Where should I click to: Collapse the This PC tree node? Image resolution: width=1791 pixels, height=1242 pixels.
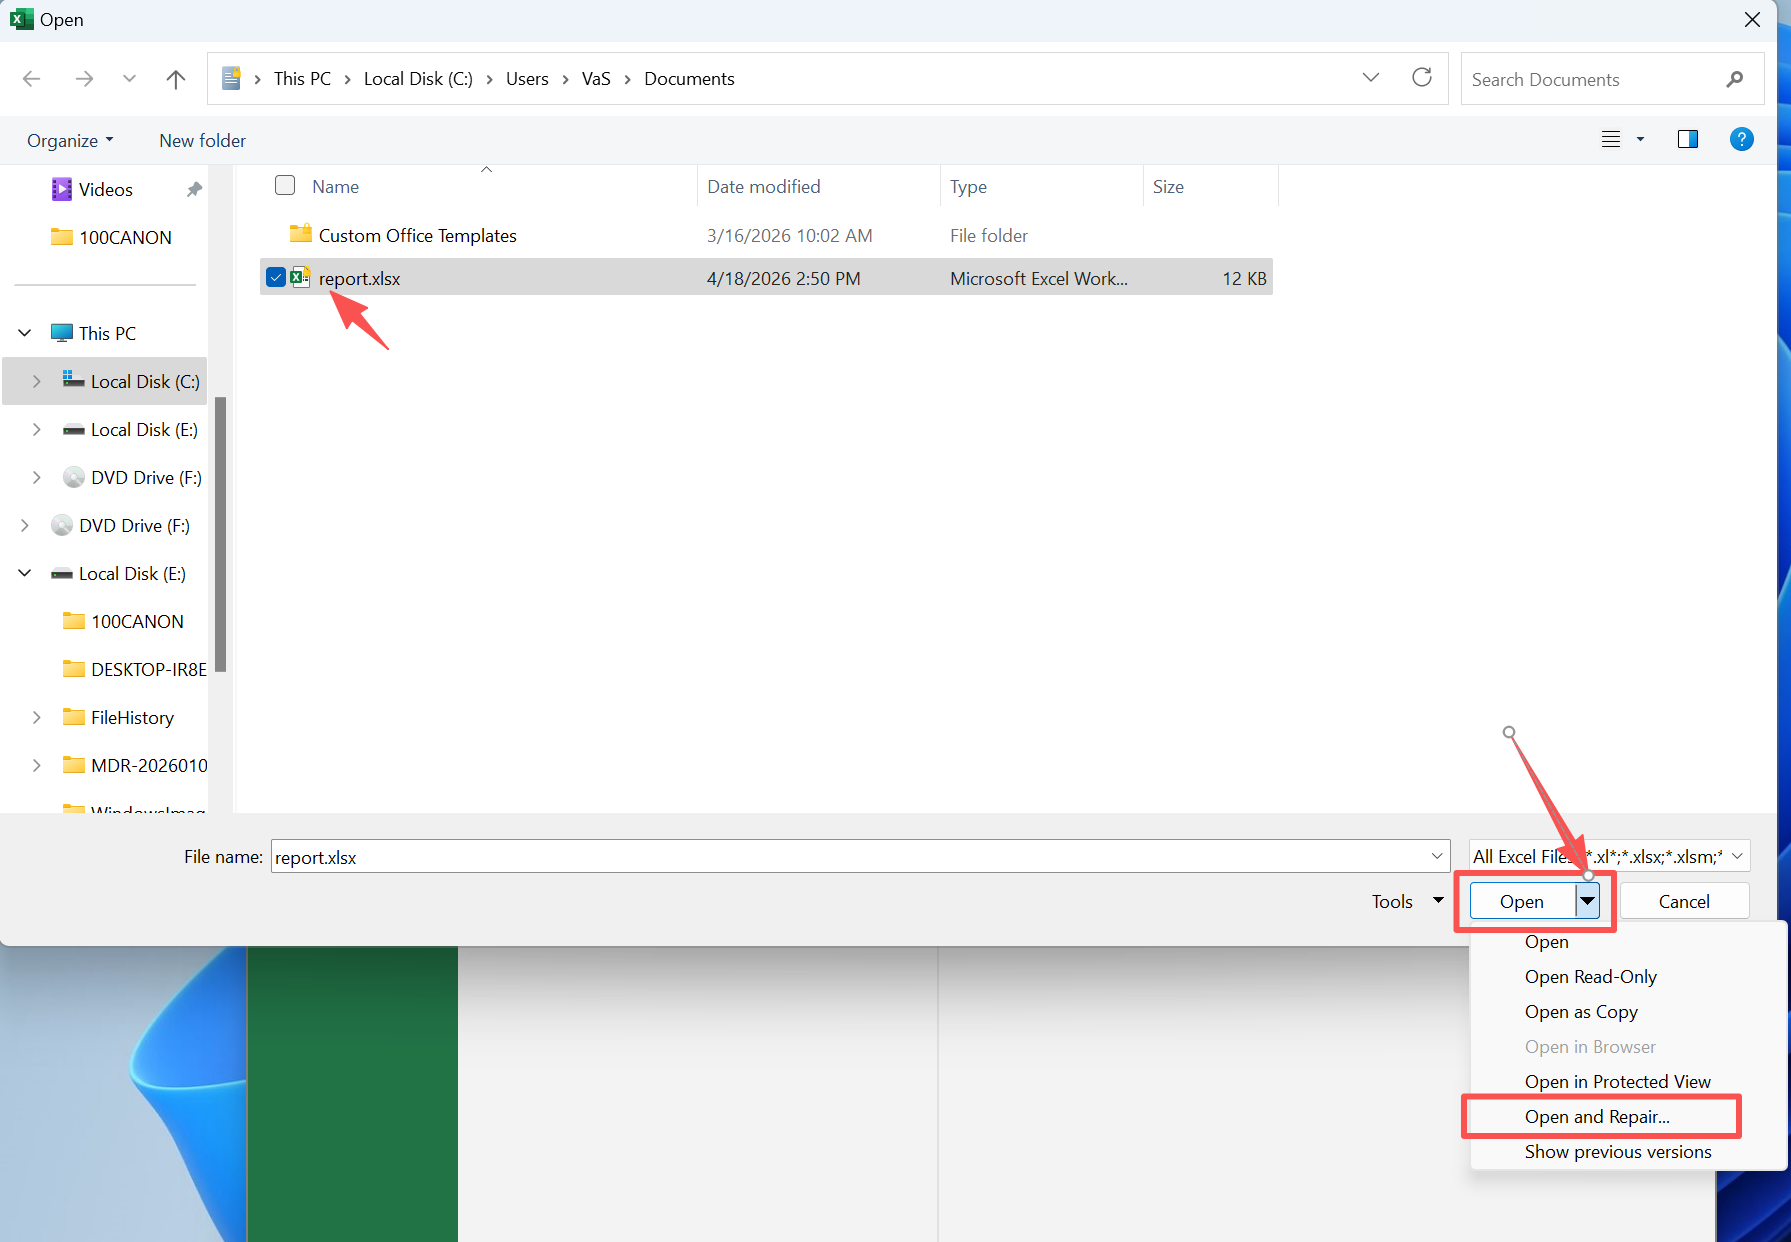pos(25,333)
